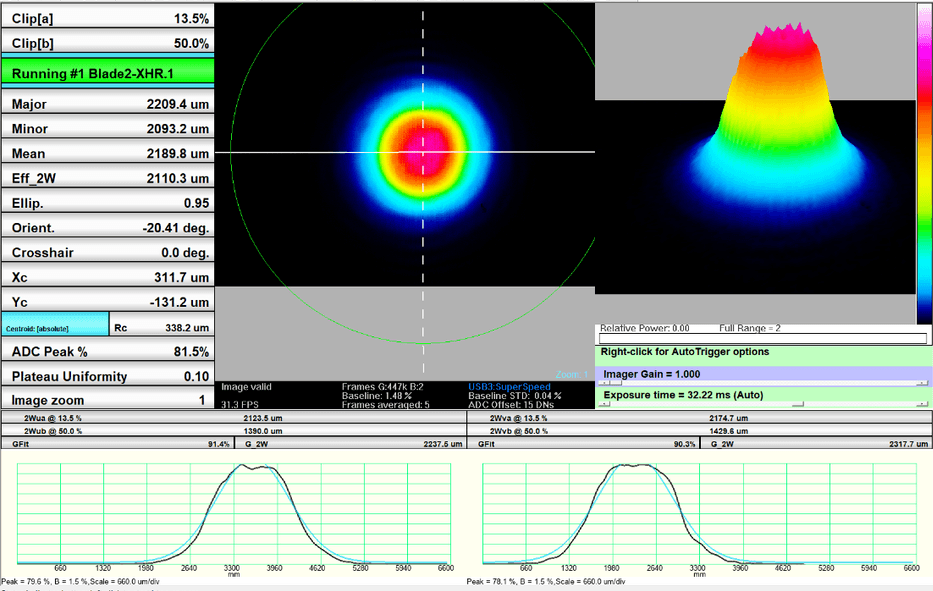Screen dimensions: 933x591
Task: Open the Plateau Uniformity 0.10 result
Action: click(x=108, y=376)
